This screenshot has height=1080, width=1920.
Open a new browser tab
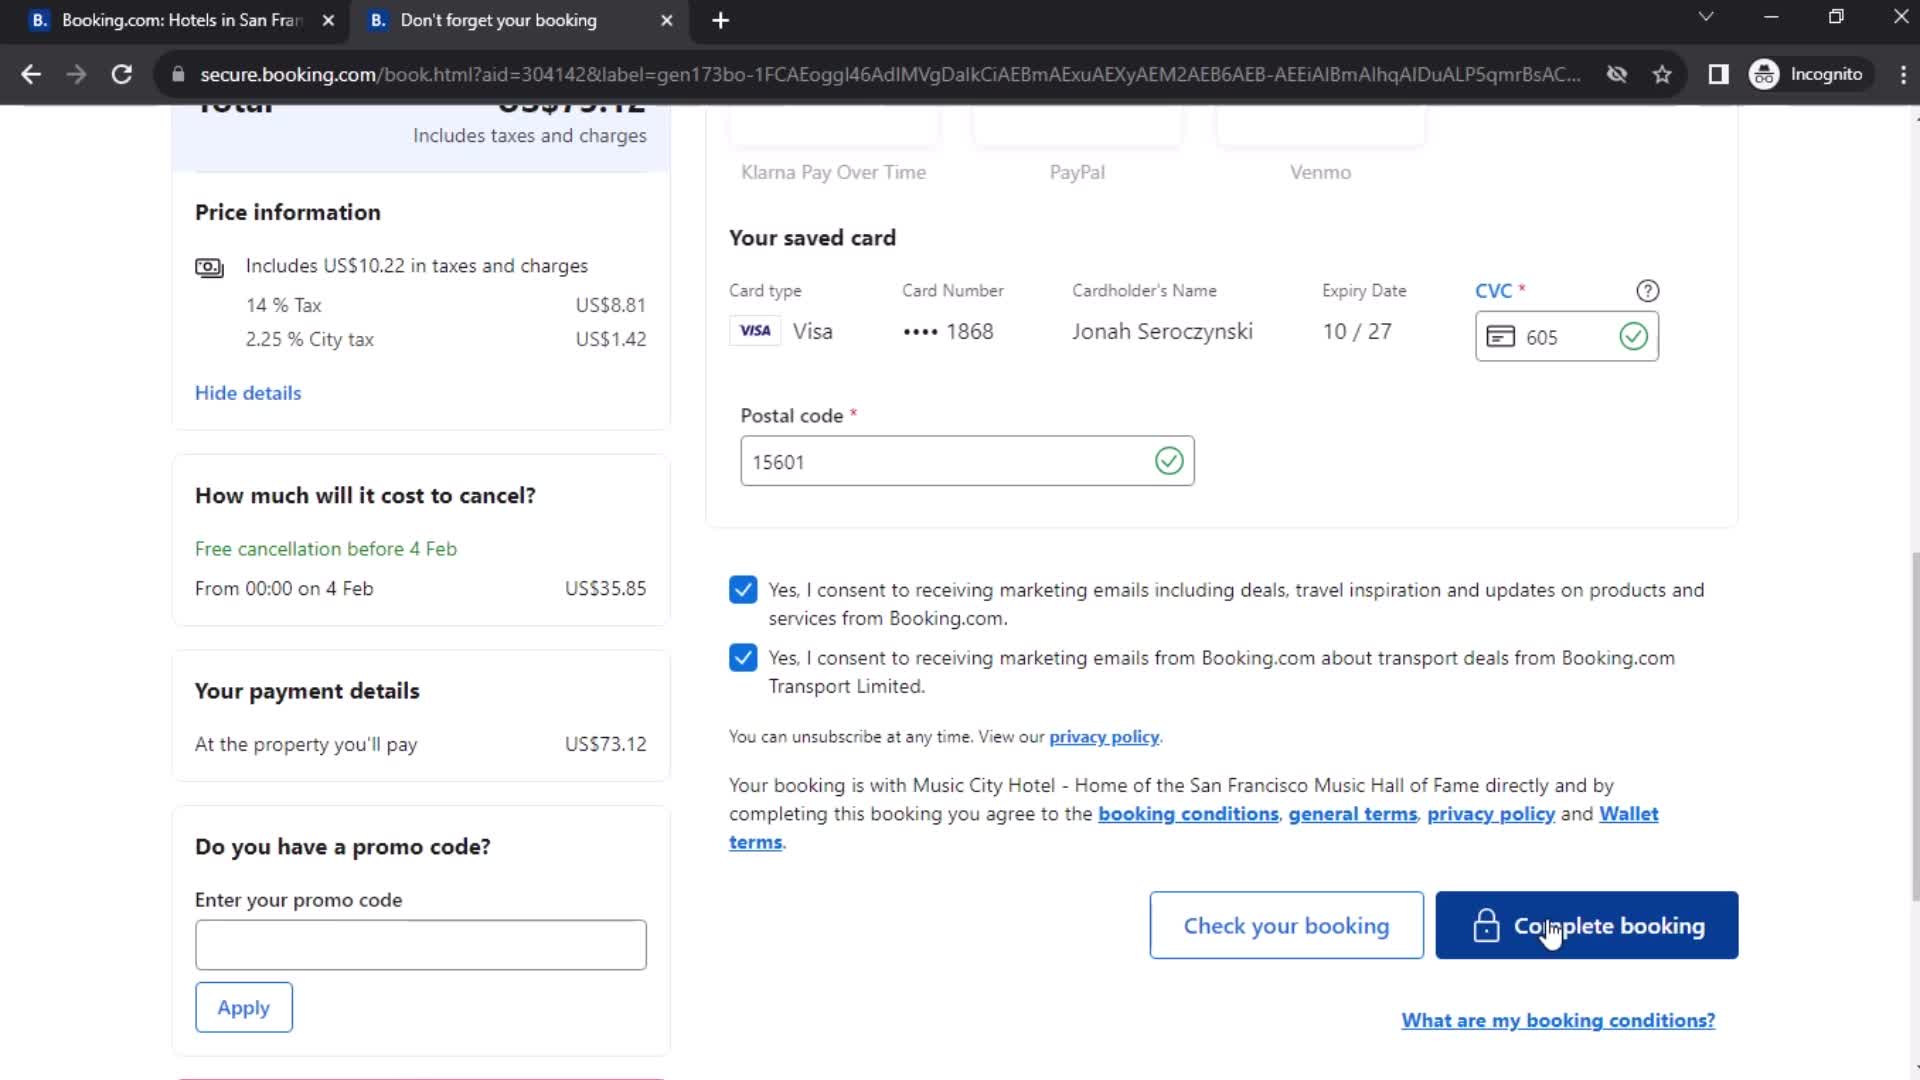click(720, 20)
